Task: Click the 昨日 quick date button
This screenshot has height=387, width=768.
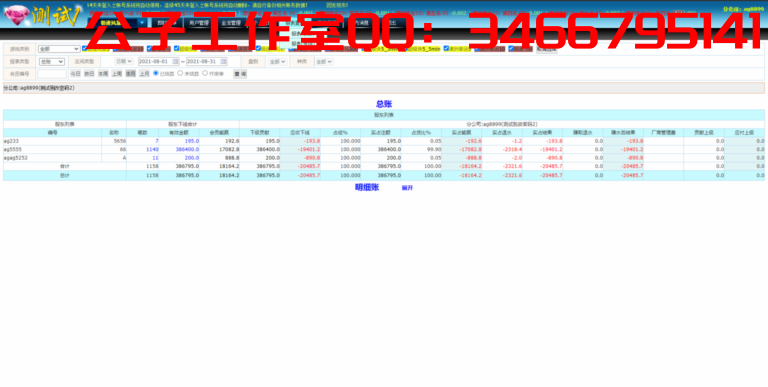Action: 89,73
